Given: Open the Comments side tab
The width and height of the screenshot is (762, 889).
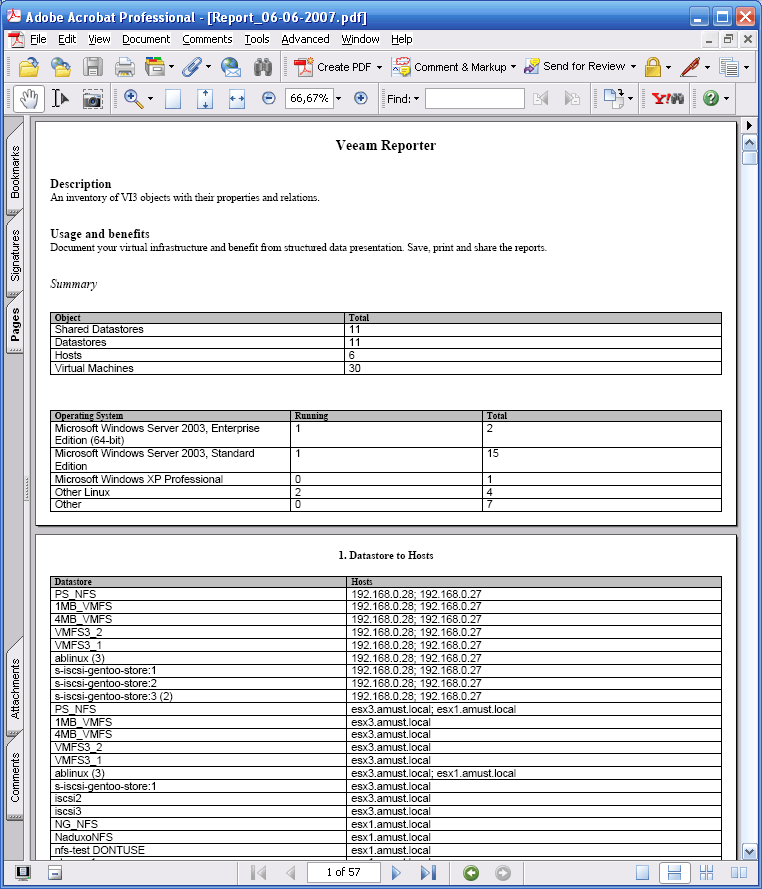Looking at the screenshot, I should (x=15, y=777).
